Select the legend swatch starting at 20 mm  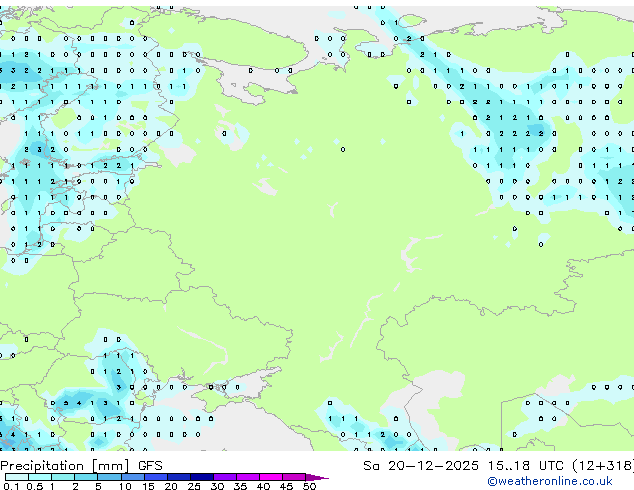point(179,477)
